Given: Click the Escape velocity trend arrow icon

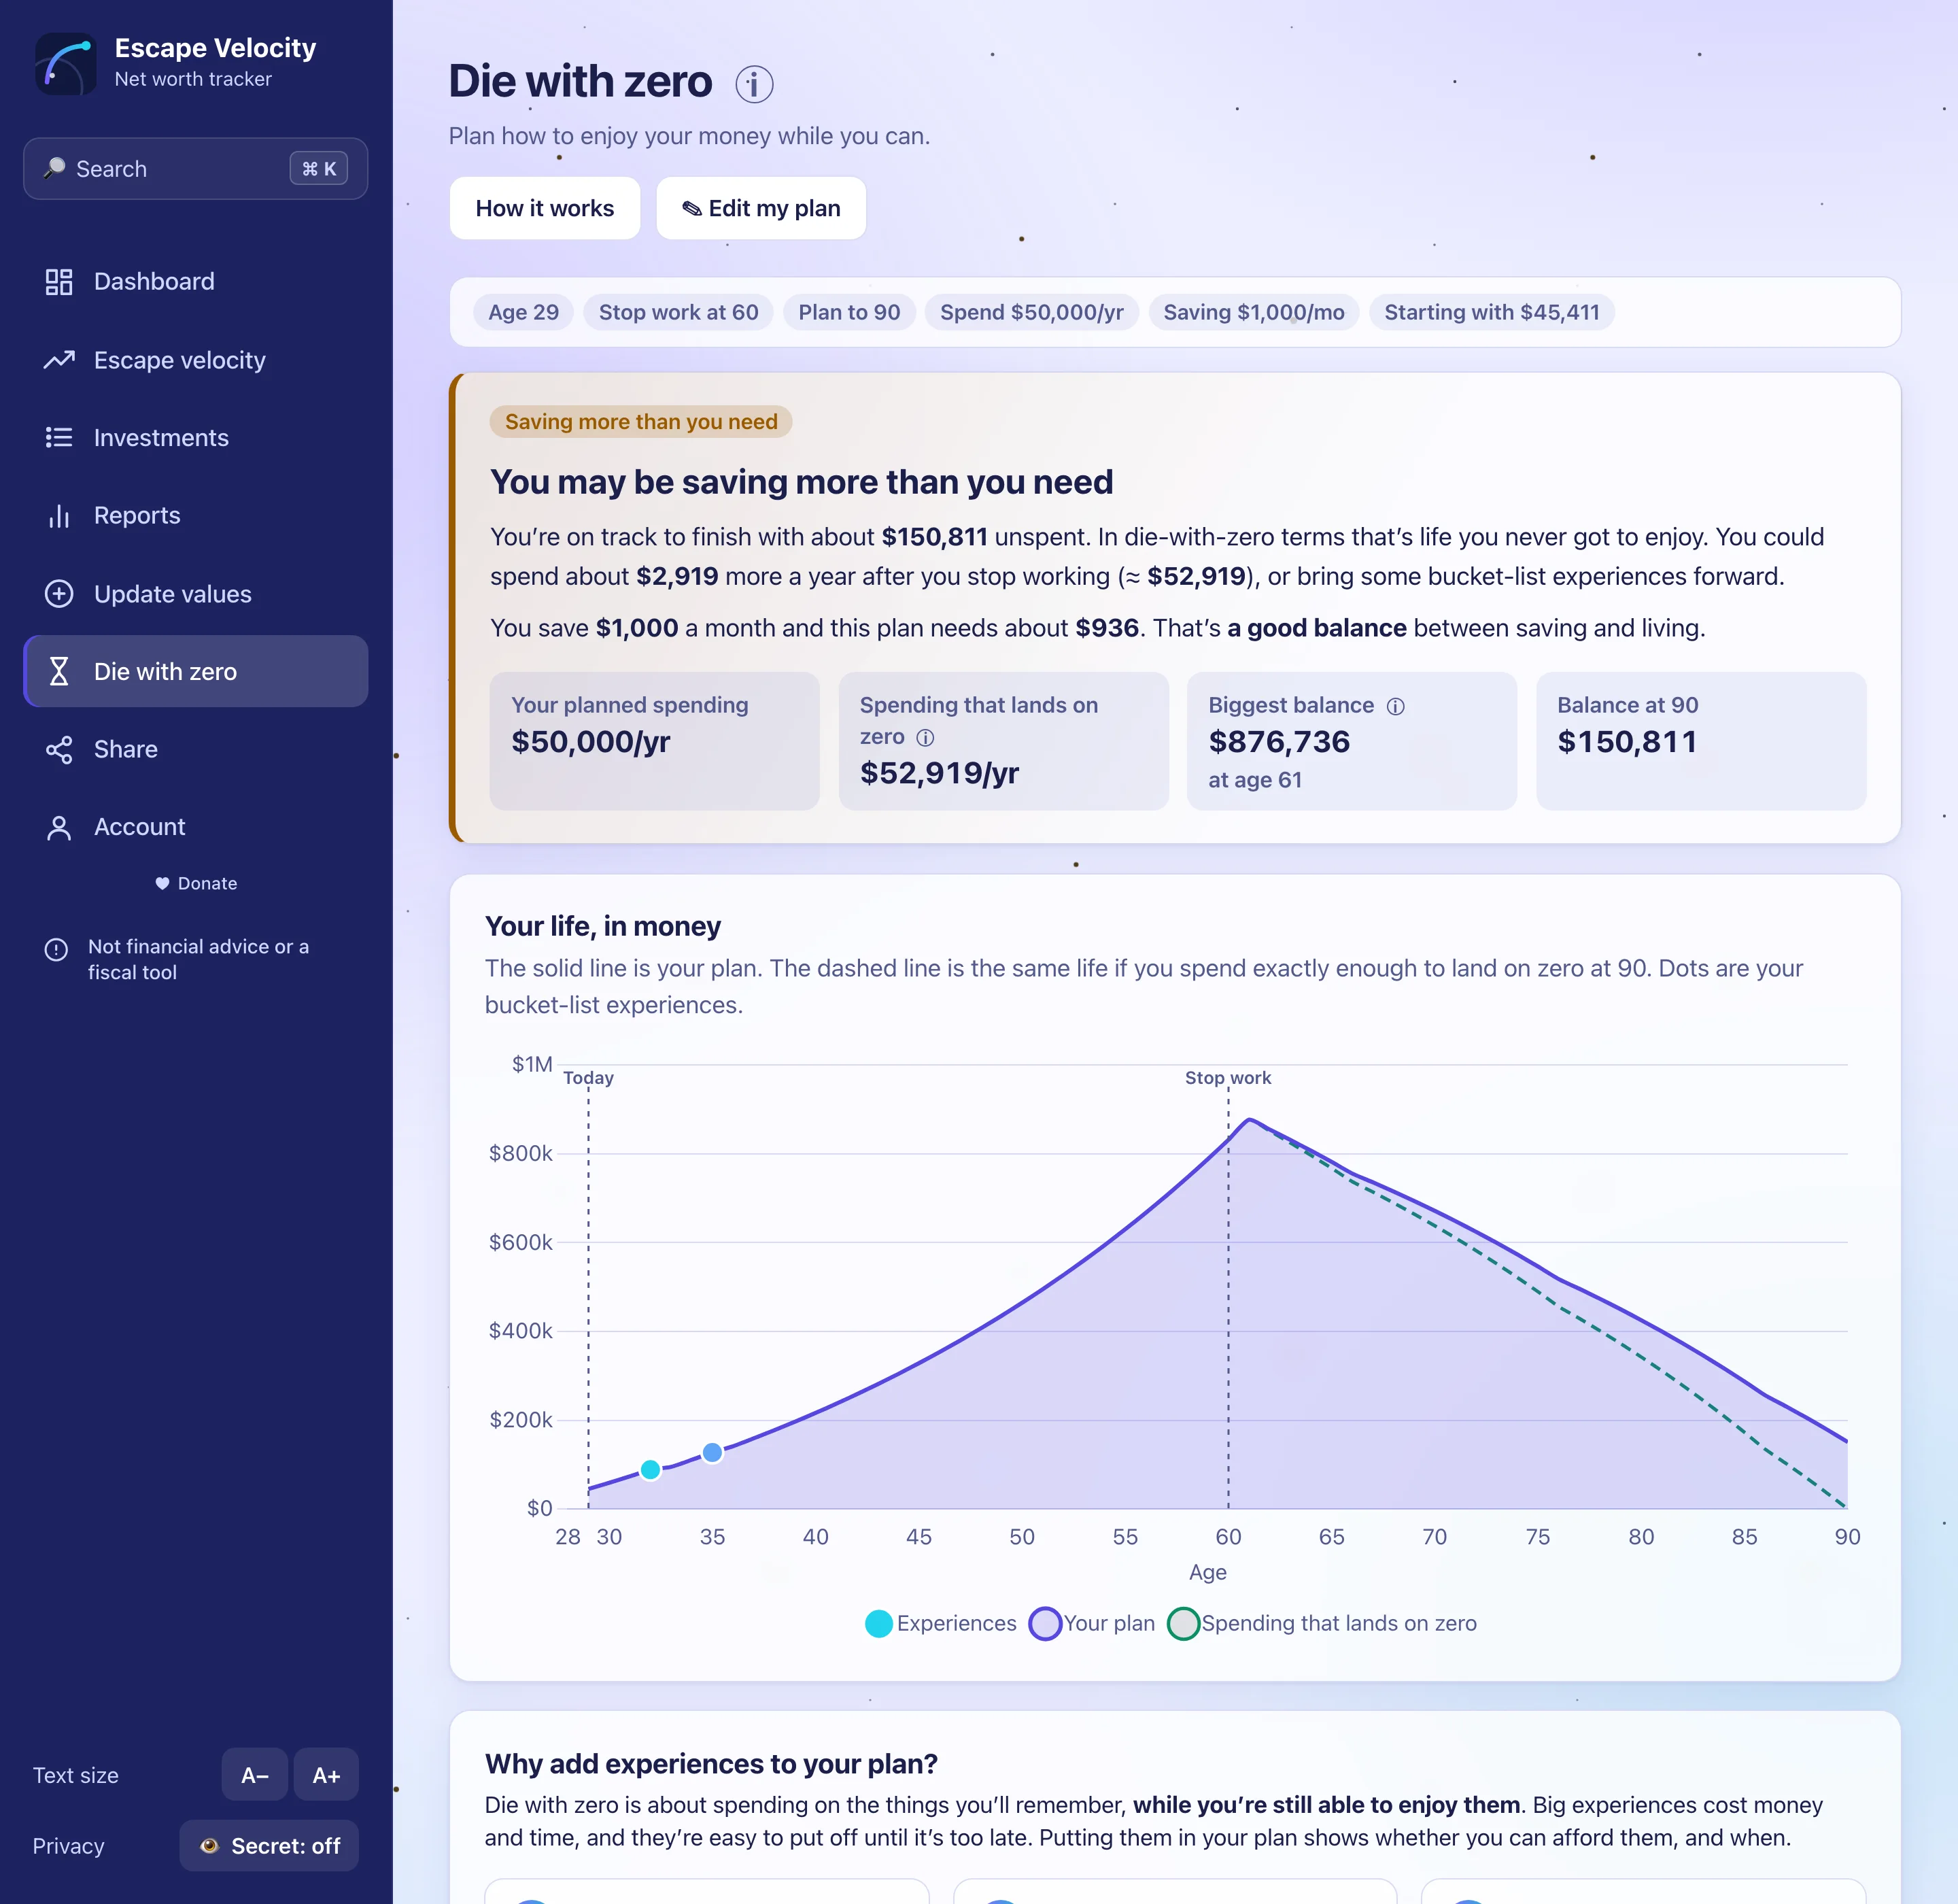Looking at the screenshot, I should point(59,360).
